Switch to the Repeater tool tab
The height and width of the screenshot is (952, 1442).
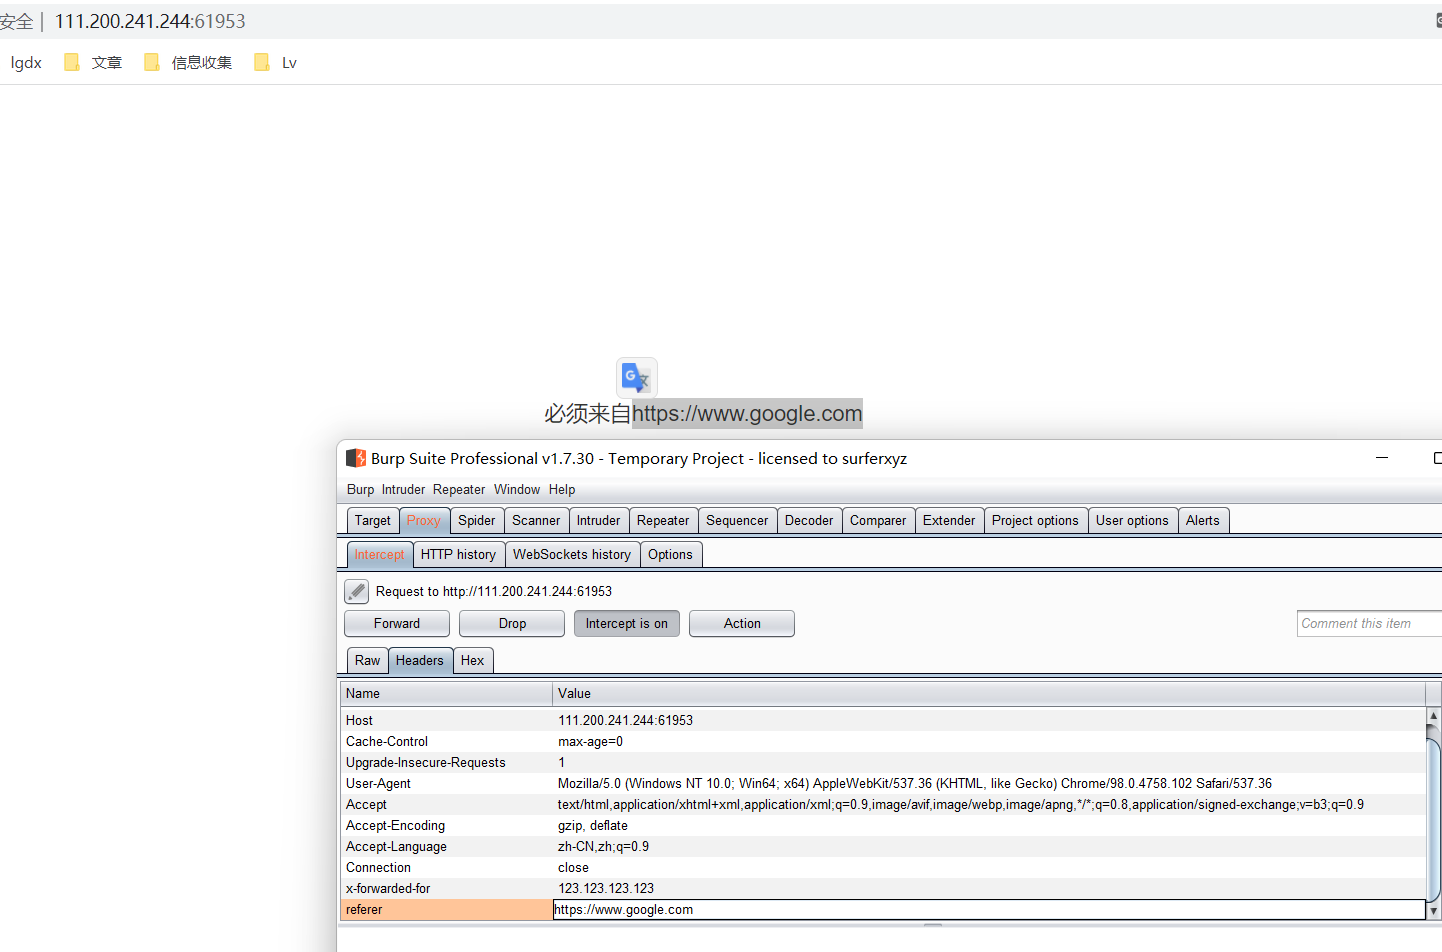pyautogui.click(x=663, y=520)
